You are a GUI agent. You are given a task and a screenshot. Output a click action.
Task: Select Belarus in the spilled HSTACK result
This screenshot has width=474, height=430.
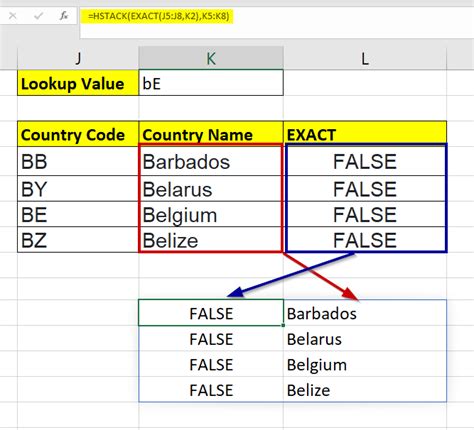[x=365, y=339]
